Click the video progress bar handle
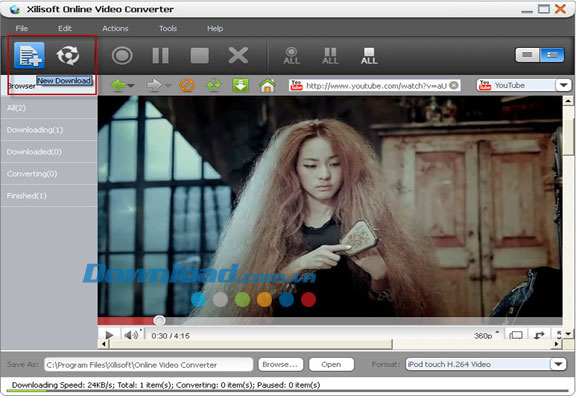This screenshot has height=396, width=576. [x=159, y=321]
